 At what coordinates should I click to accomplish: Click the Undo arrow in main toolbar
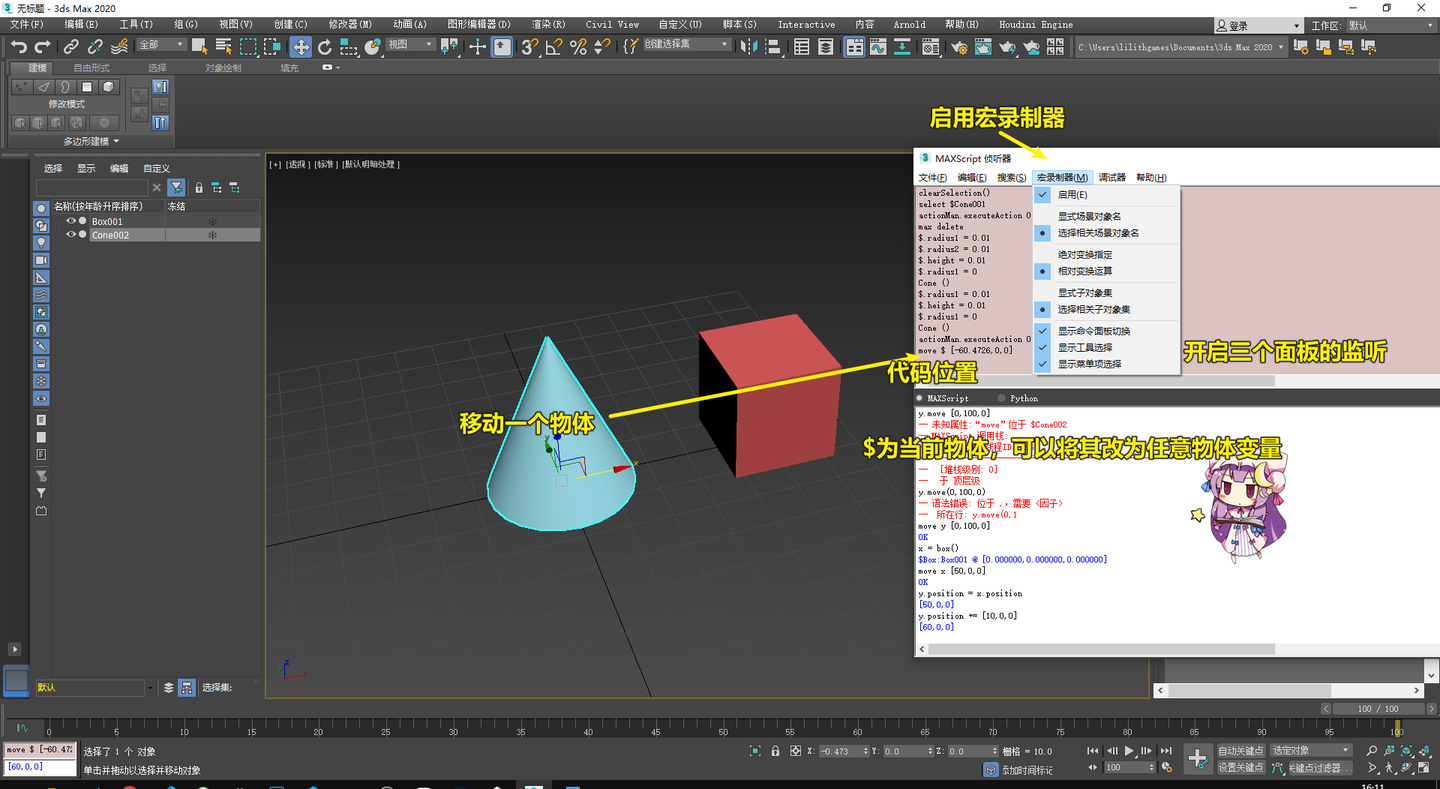(x=19, y=46)
